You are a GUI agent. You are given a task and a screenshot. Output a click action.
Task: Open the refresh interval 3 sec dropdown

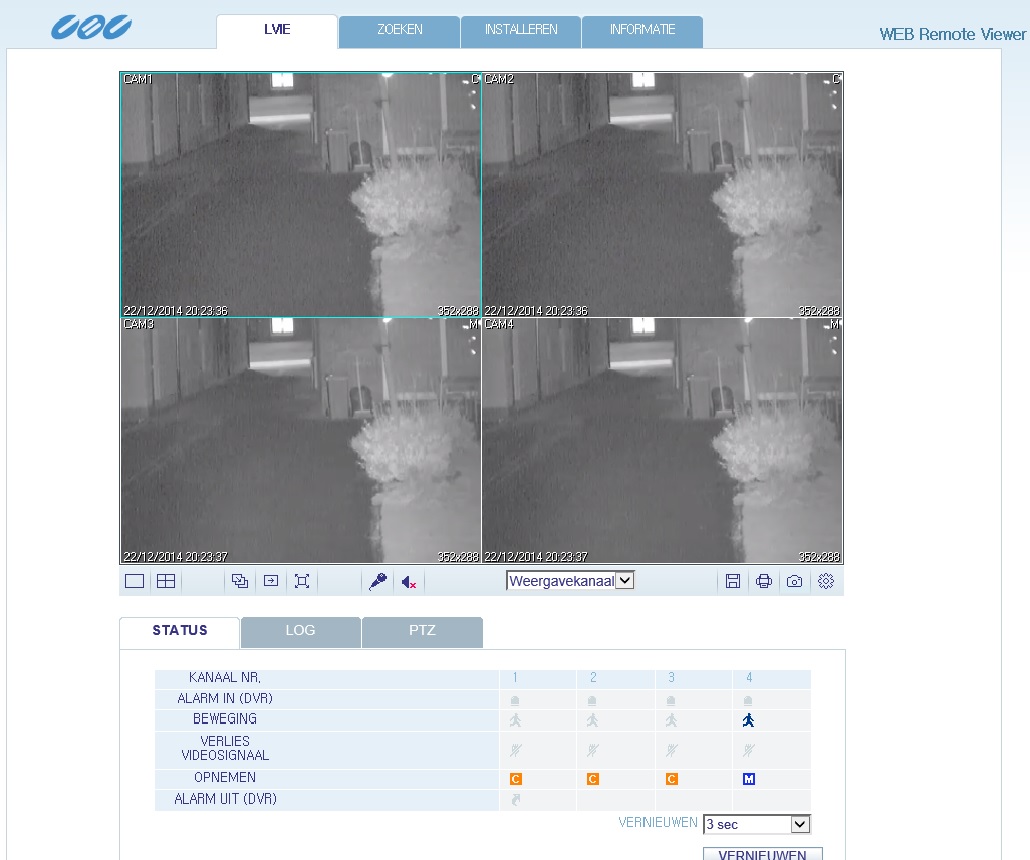(x=757, y=824)
